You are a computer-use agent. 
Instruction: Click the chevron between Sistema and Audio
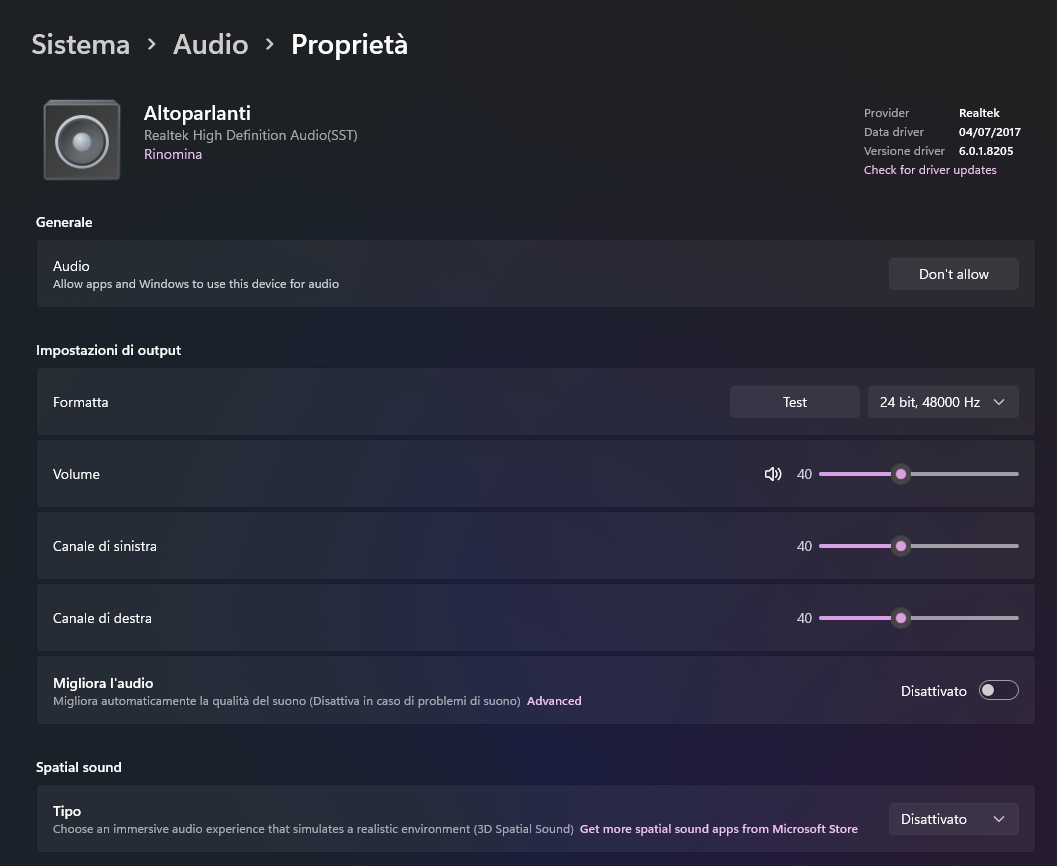[x=152, y=45]
